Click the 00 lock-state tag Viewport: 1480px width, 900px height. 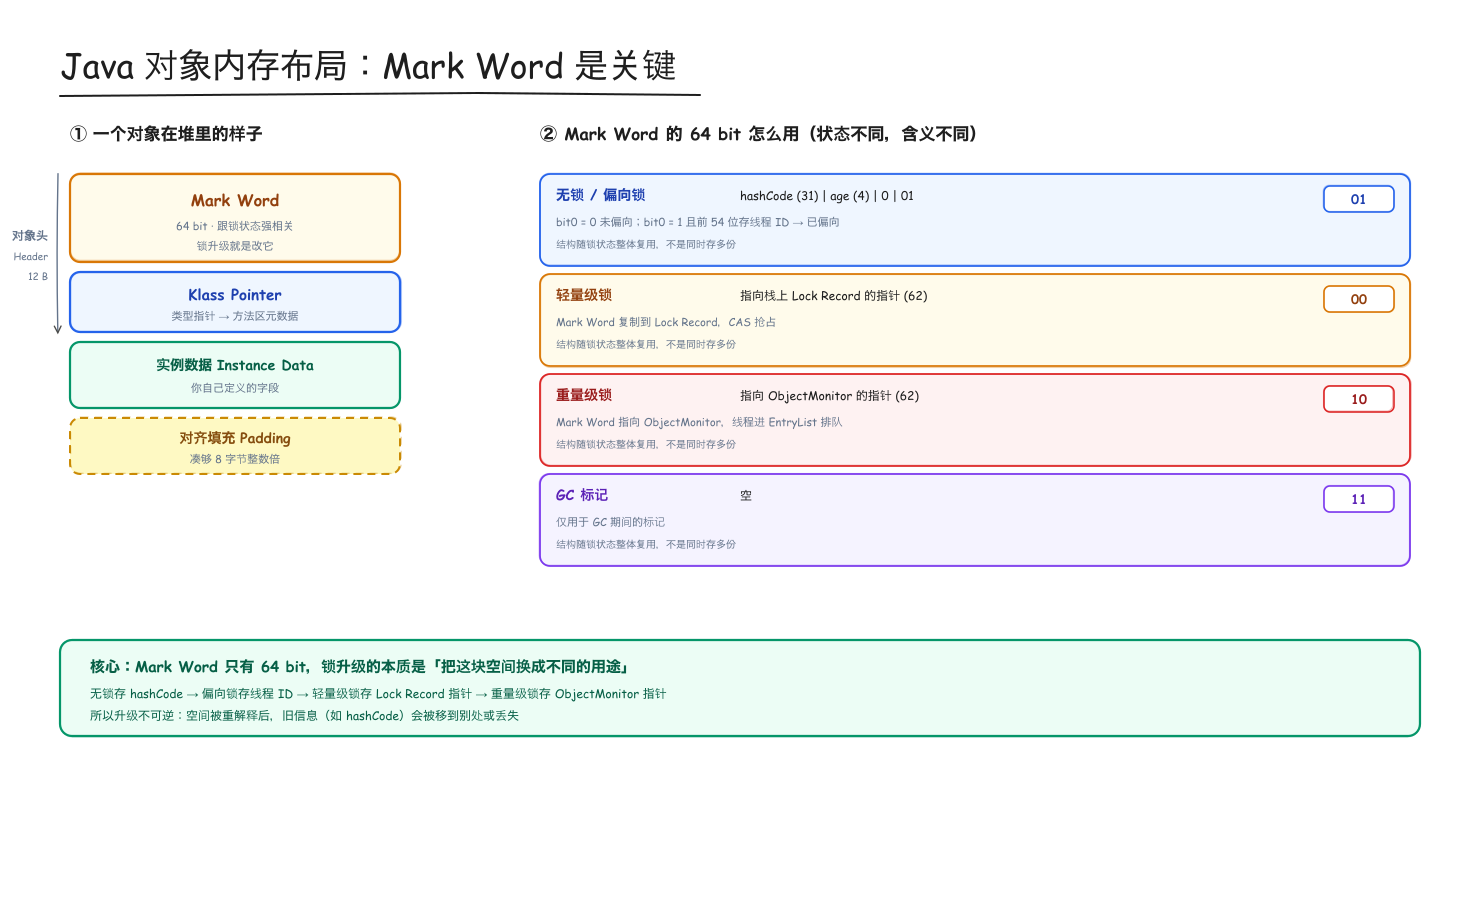[x=1358, y=299]
